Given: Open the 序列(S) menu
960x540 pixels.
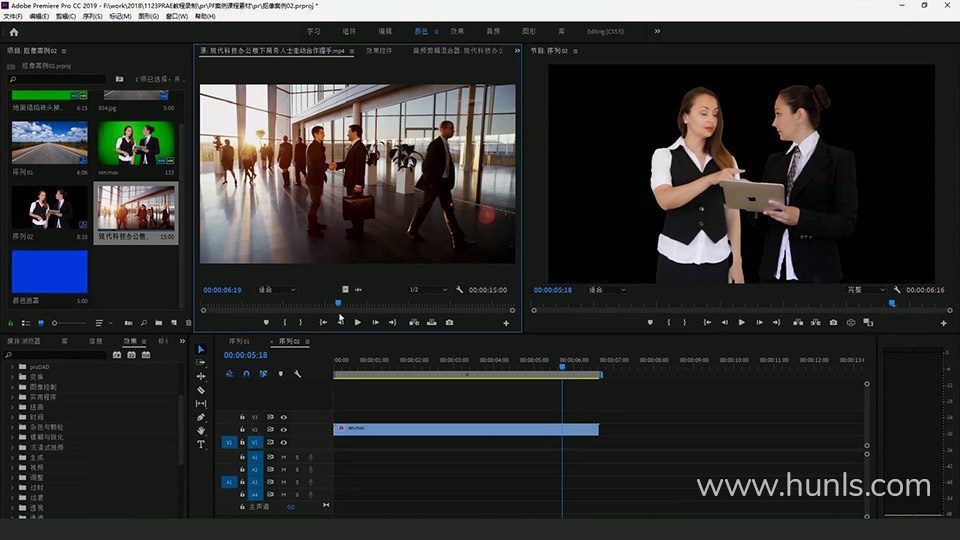Looking at the screenshot, I should point(92,17).
